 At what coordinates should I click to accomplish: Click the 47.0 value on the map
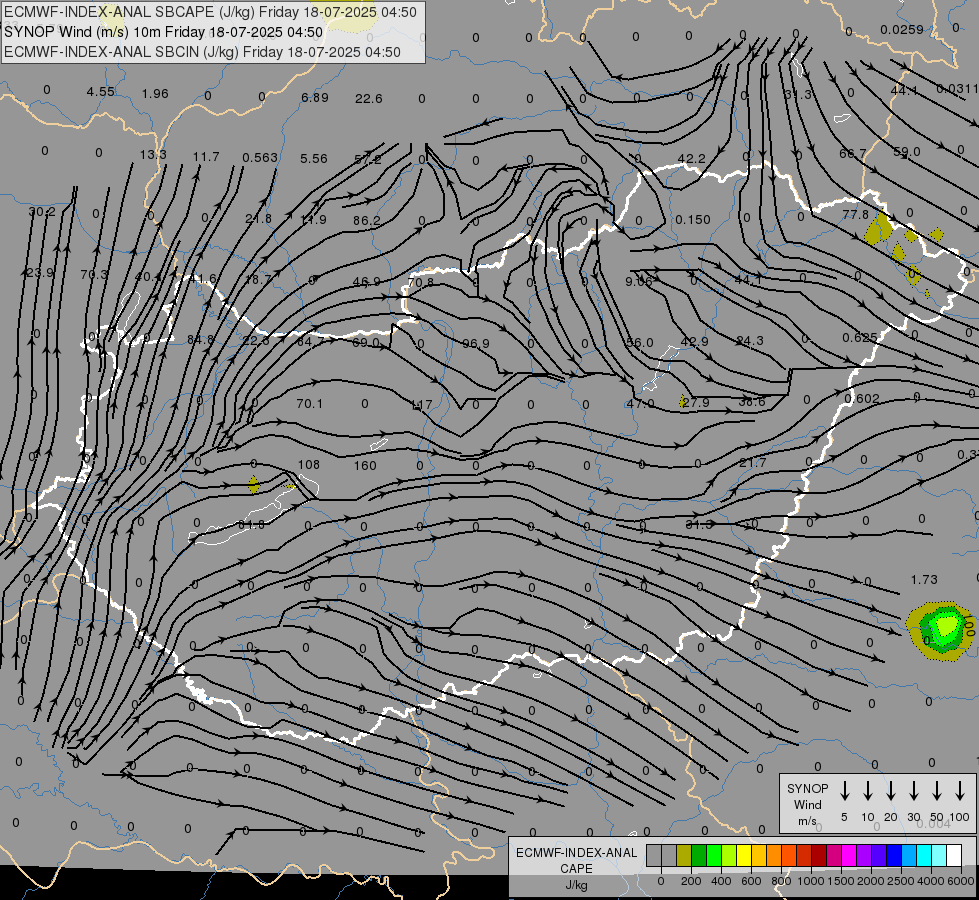(641, 403)
